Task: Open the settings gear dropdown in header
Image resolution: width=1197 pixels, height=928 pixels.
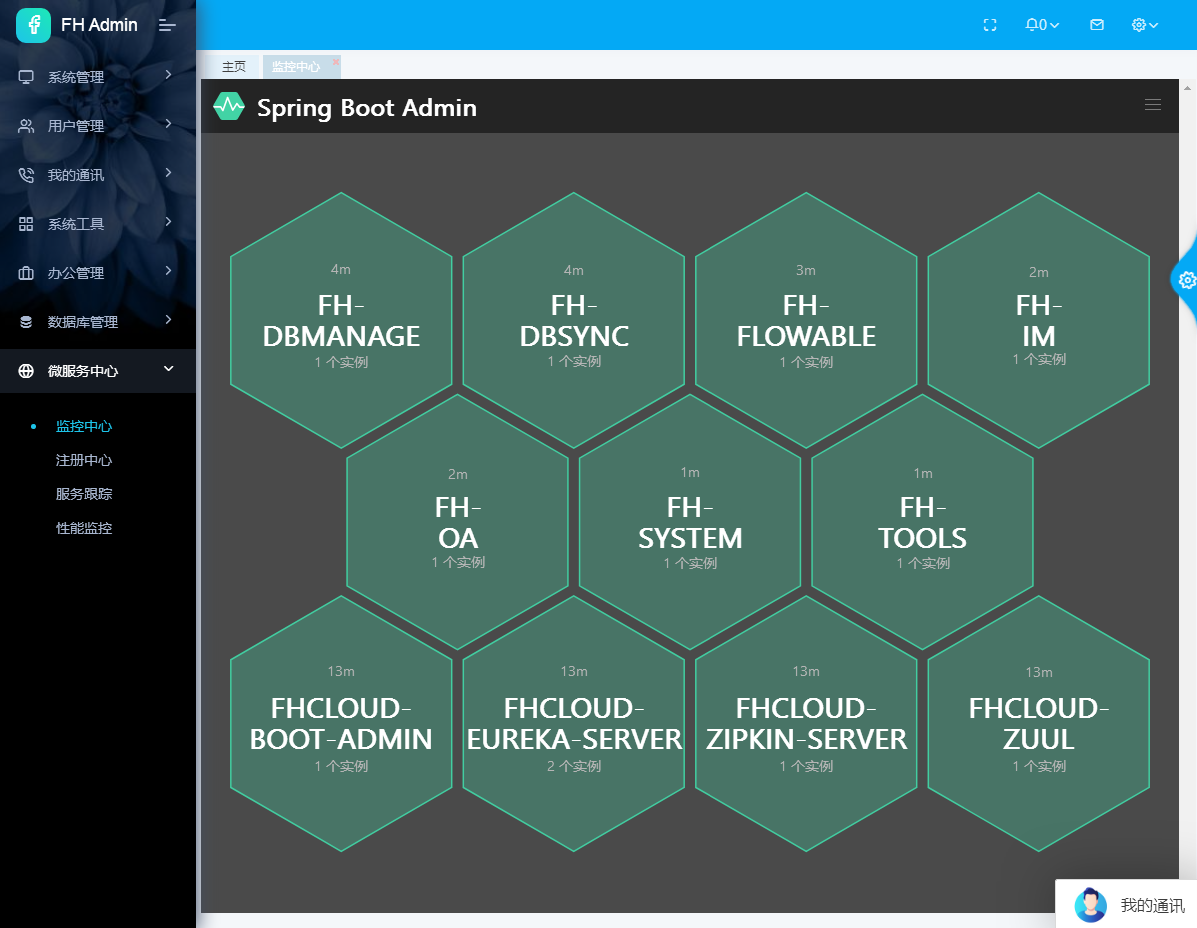Action: click(x=1145, y=25)
